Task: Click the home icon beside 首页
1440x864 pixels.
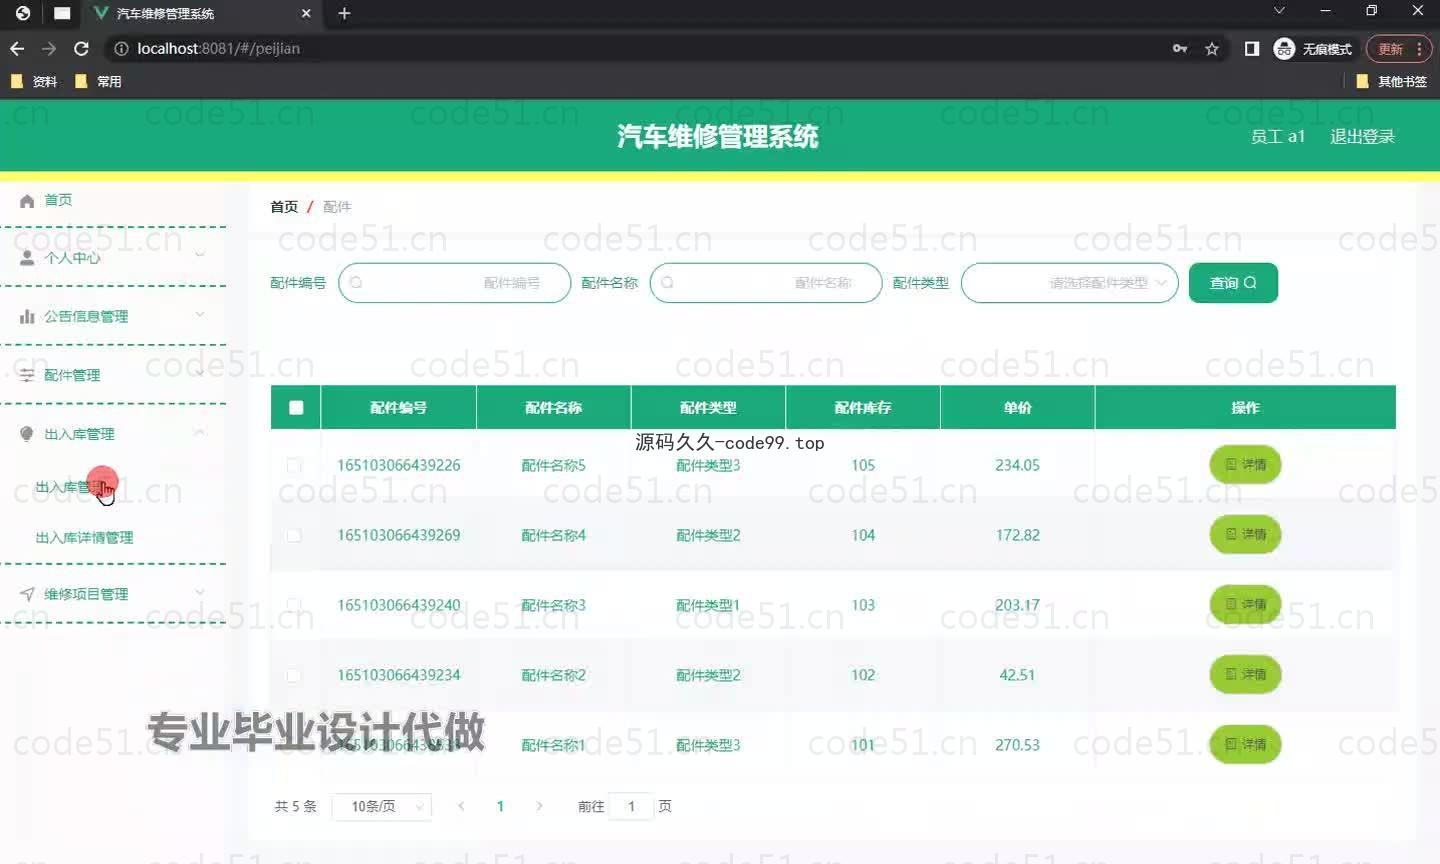Action: pos(27,201)
